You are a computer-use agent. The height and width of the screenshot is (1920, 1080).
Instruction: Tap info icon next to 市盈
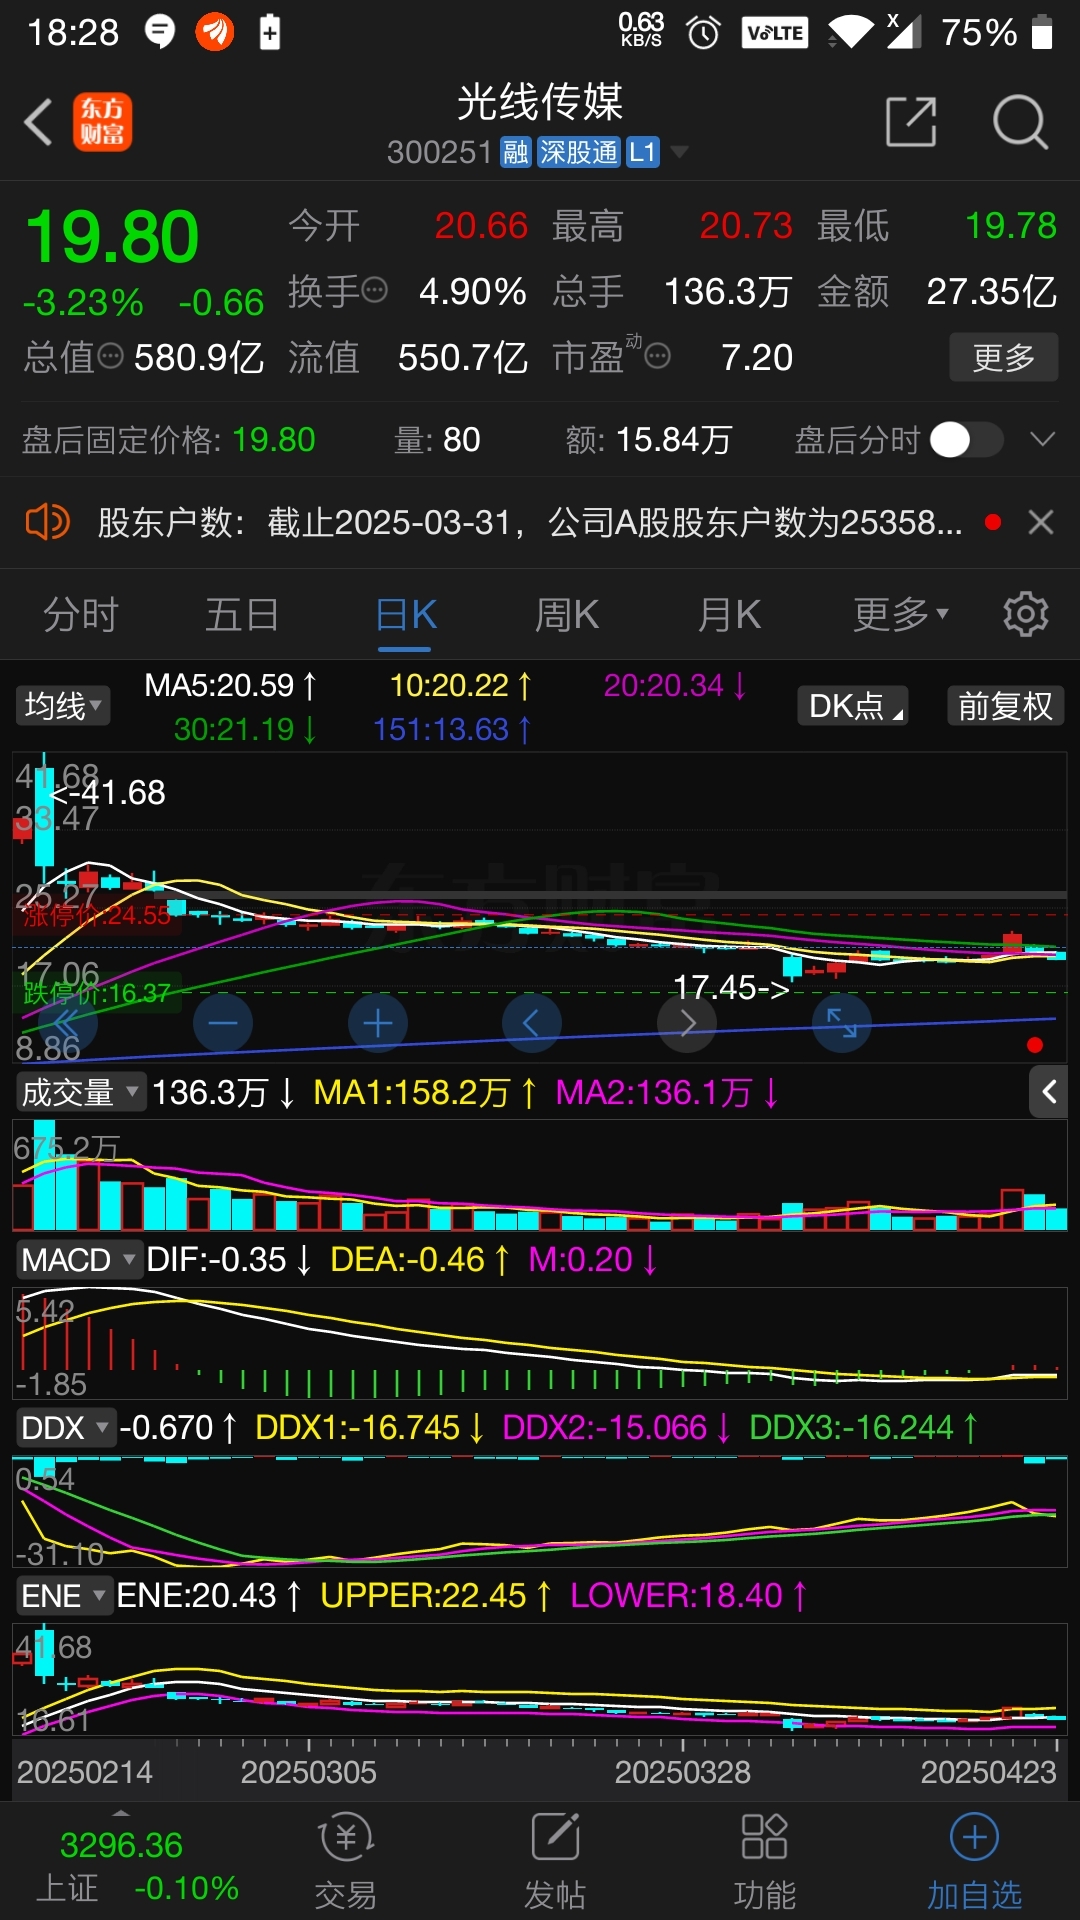coord(657,356)
